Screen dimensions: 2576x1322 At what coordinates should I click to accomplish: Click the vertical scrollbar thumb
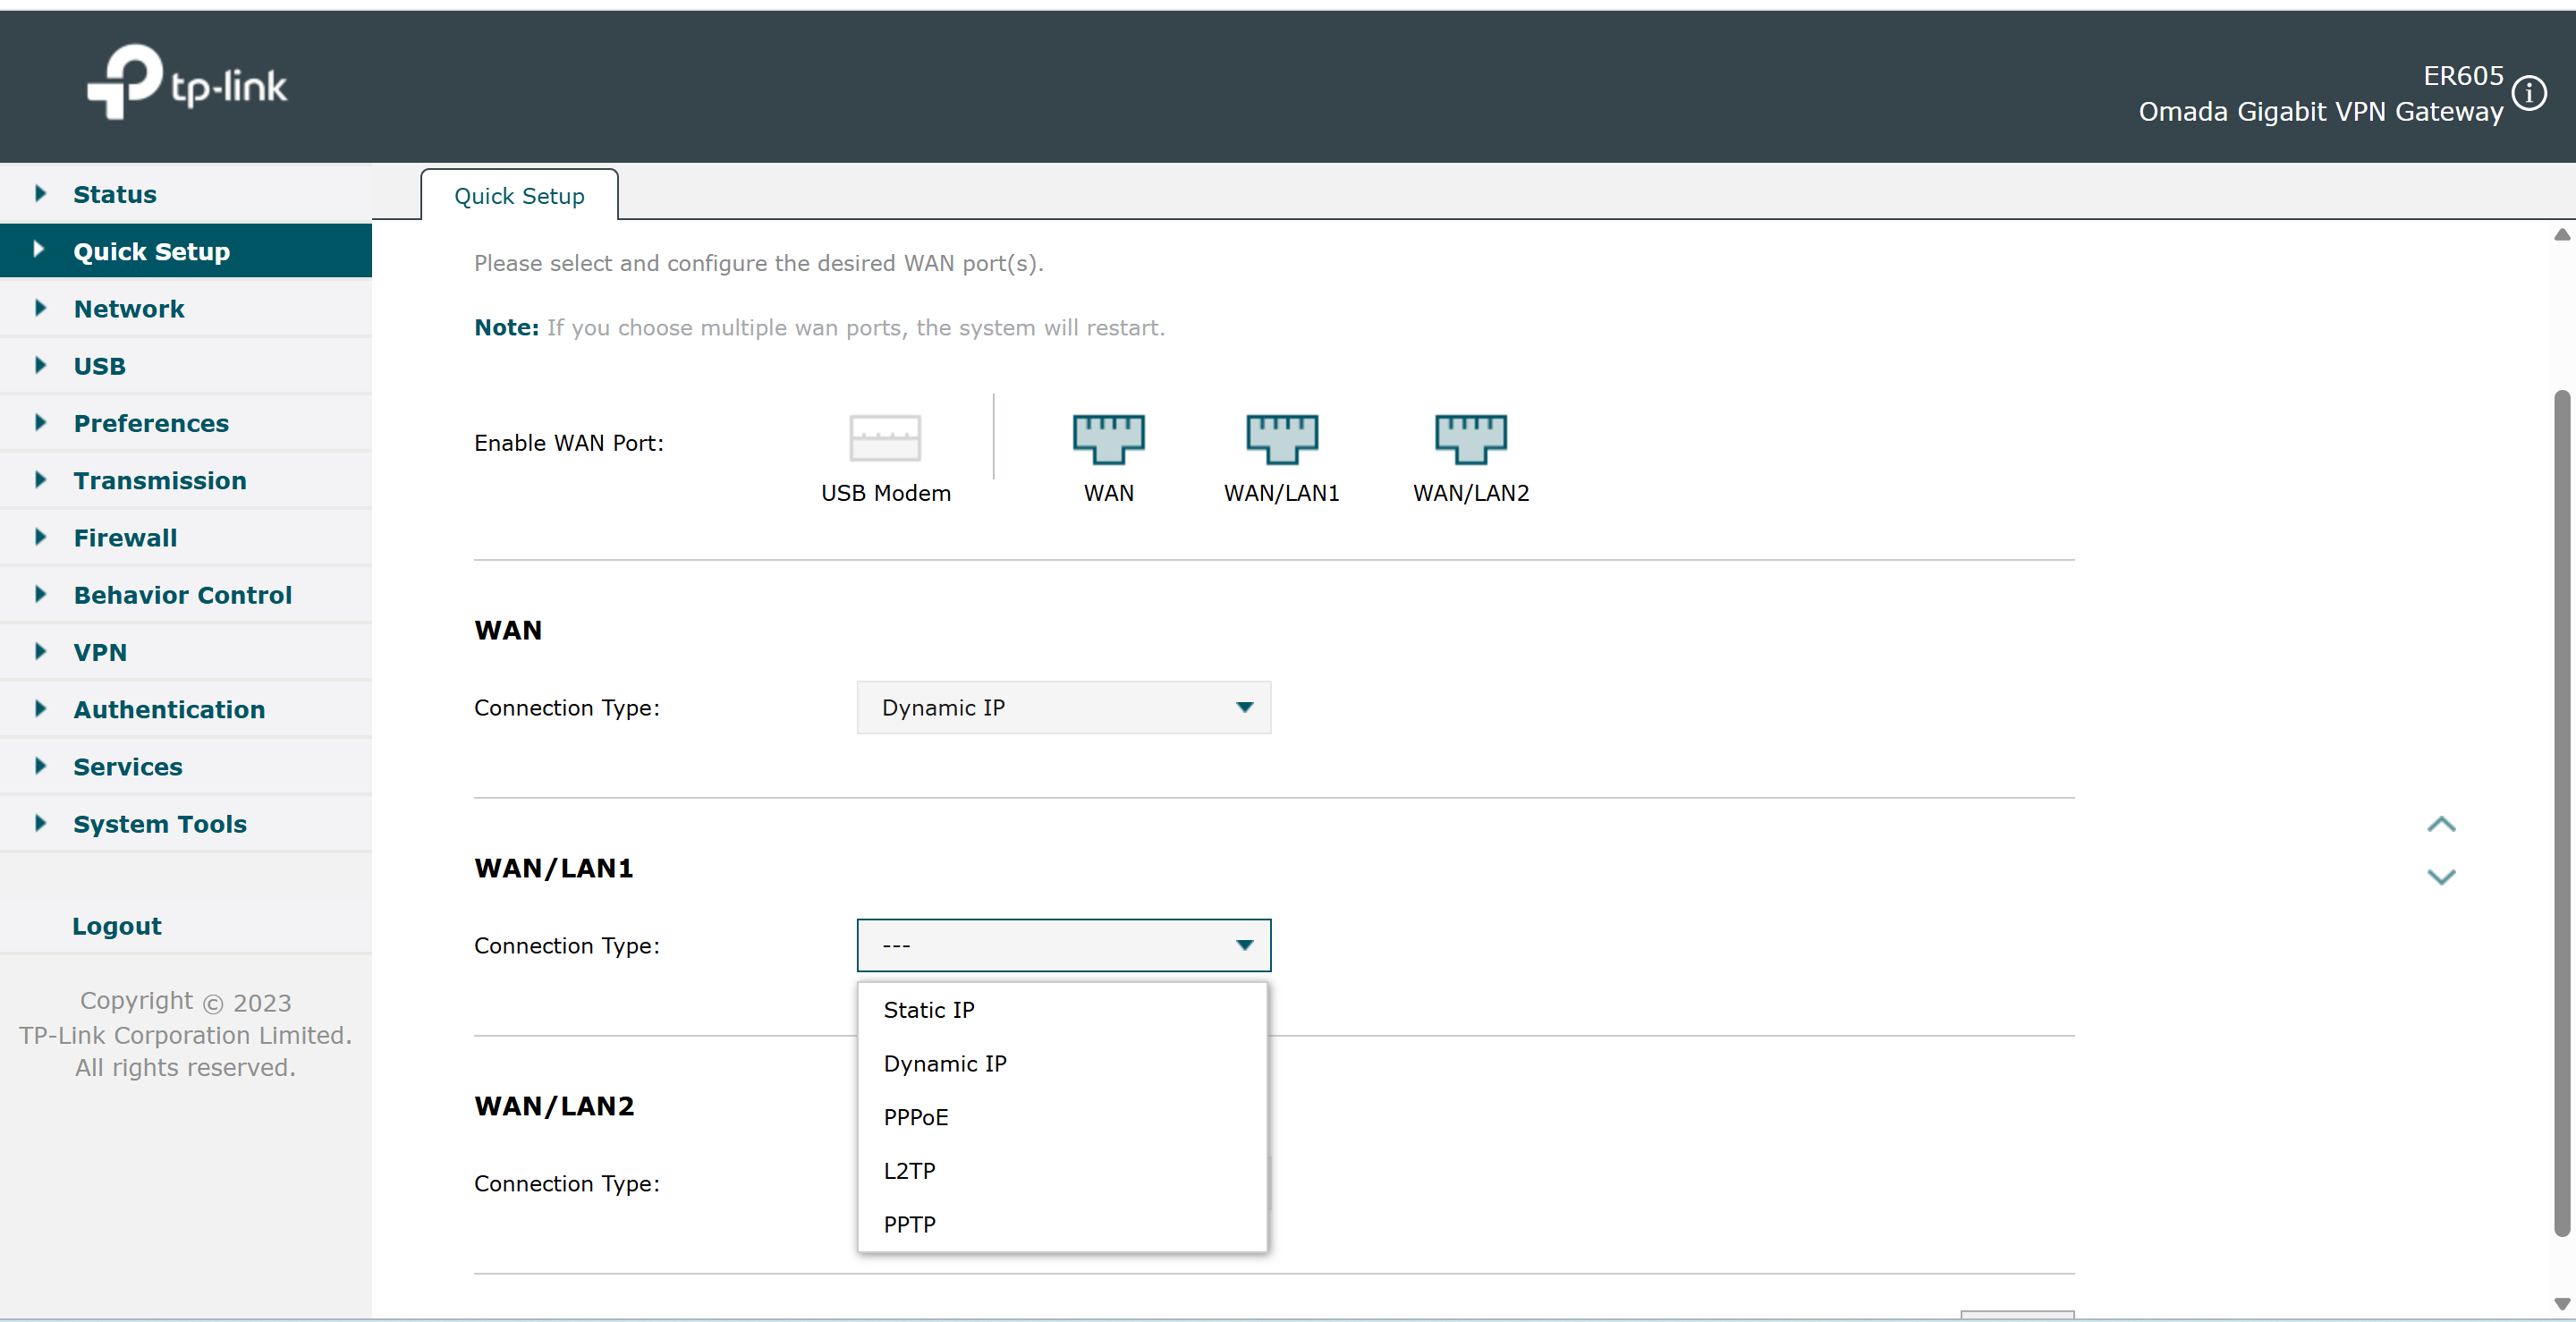[x=2561, y=813]
